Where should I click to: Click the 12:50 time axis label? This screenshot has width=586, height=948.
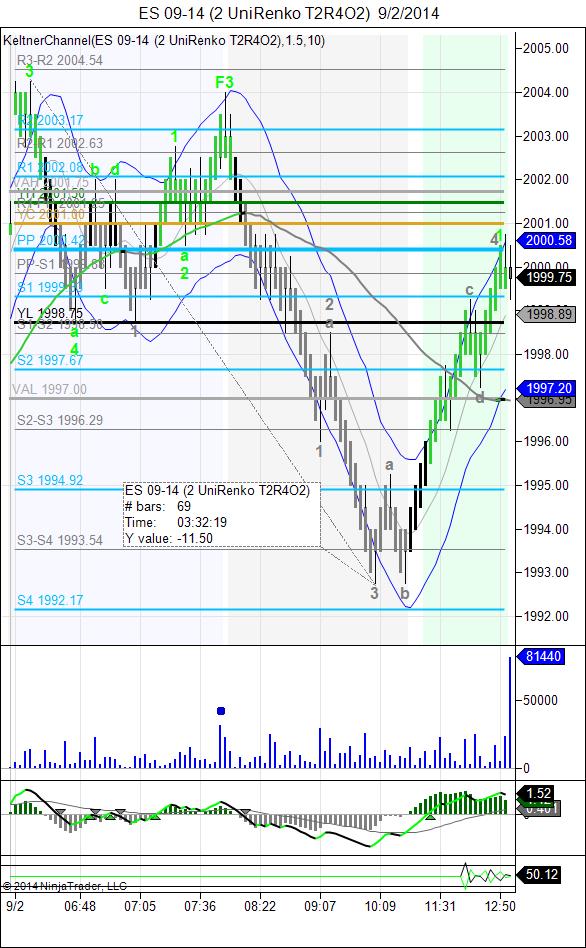pyautogui.click(x=500, y=906)
